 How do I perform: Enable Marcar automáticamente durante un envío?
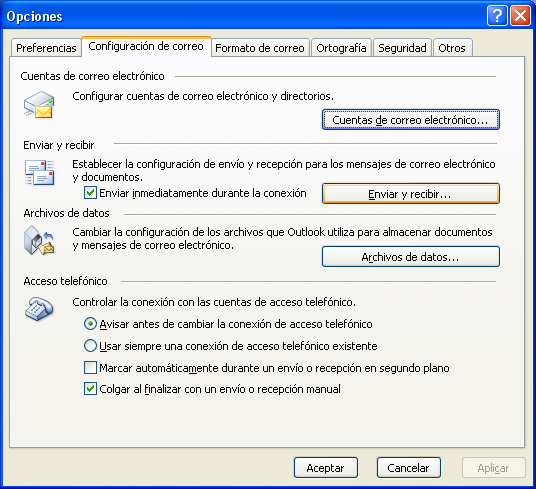pos(90,368)
